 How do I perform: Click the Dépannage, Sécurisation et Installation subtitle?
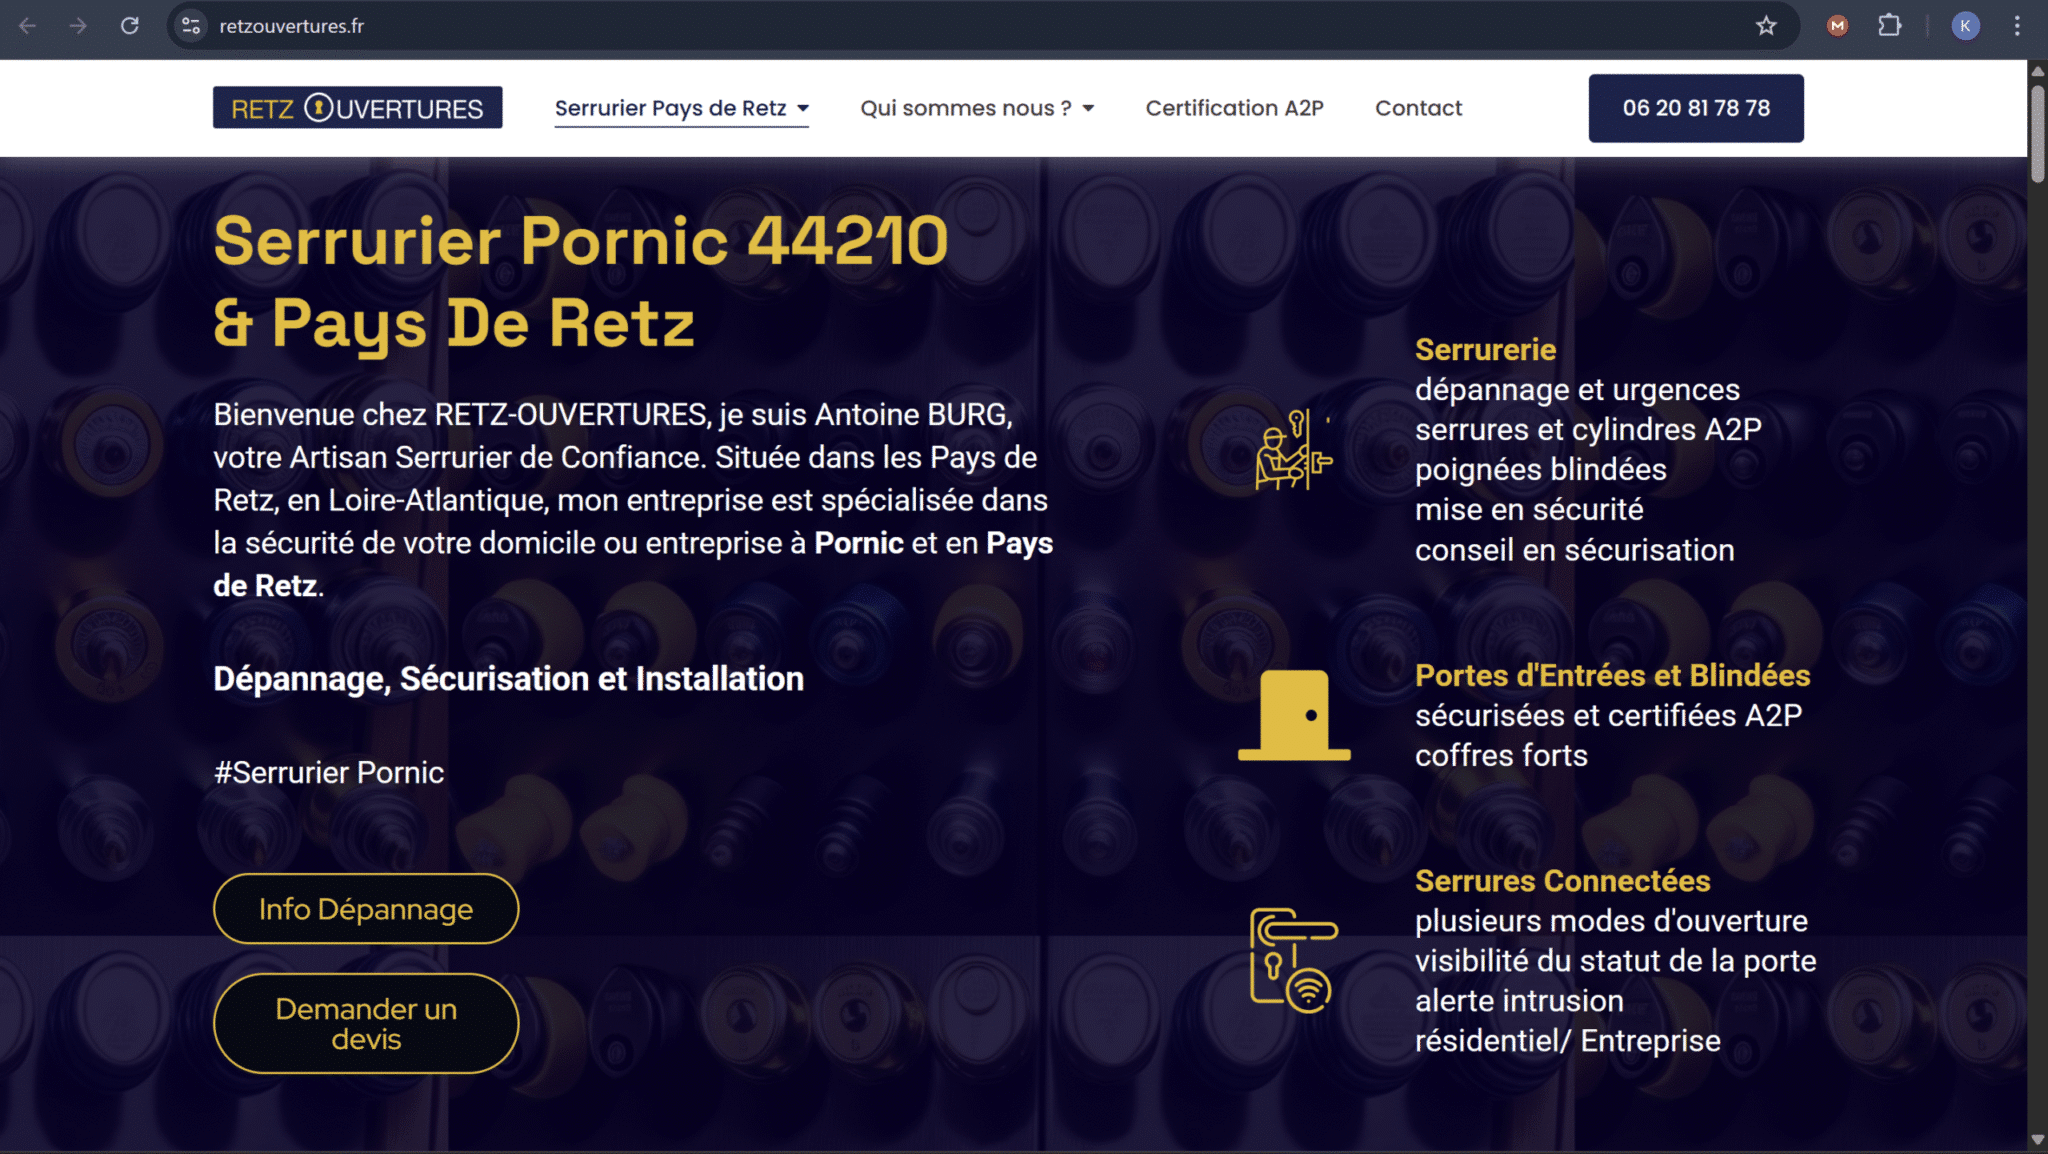point(508,679)
